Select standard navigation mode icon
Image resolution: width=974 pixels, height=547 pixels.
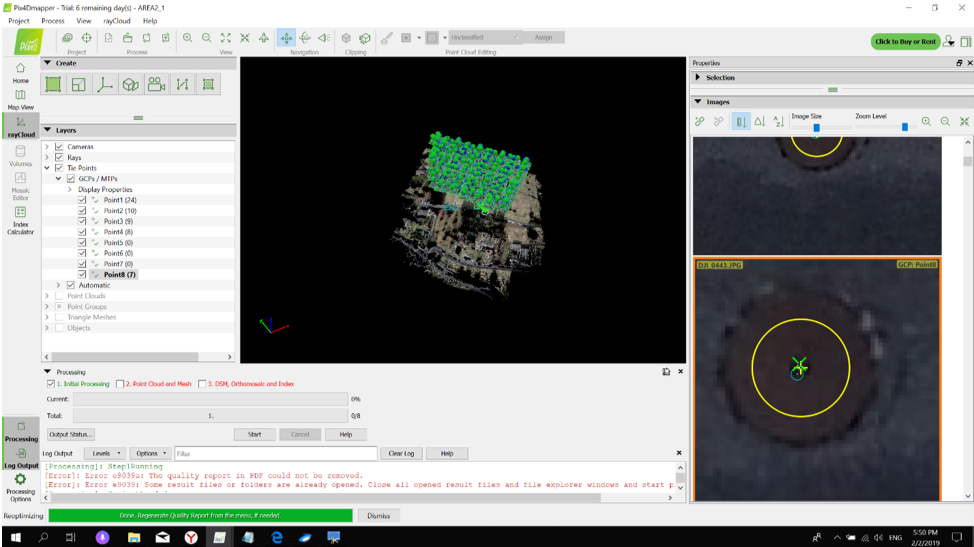click(286, 38)
